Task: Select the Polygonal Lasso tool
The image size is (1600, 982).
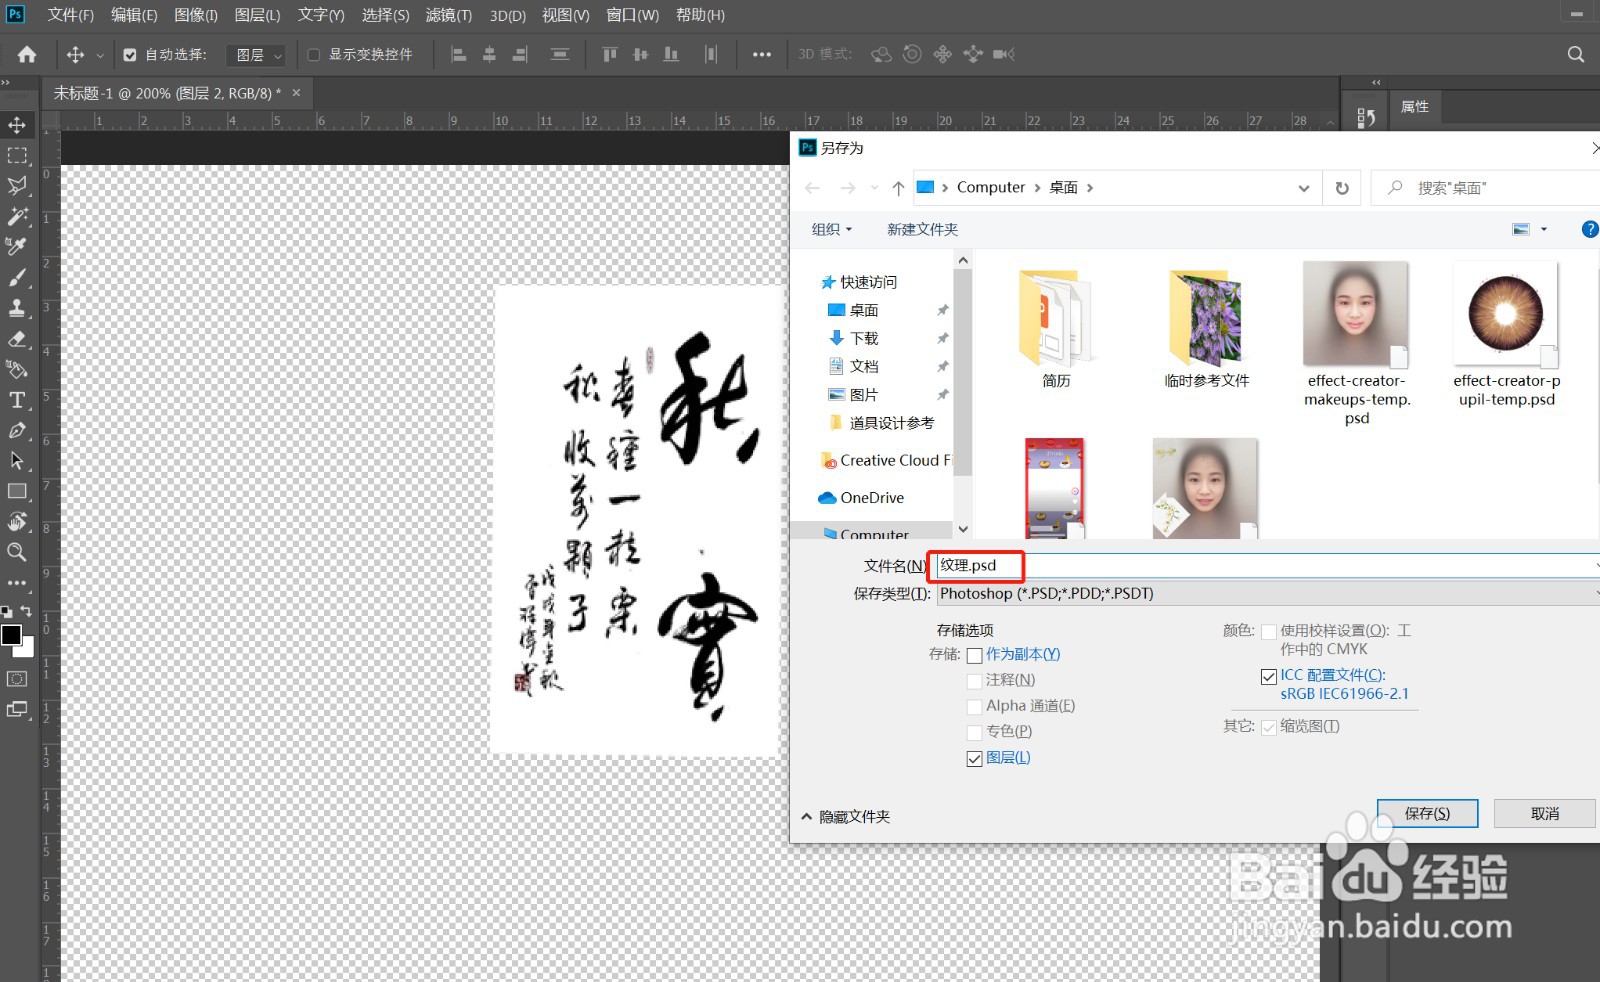Action: coord(17,186)
